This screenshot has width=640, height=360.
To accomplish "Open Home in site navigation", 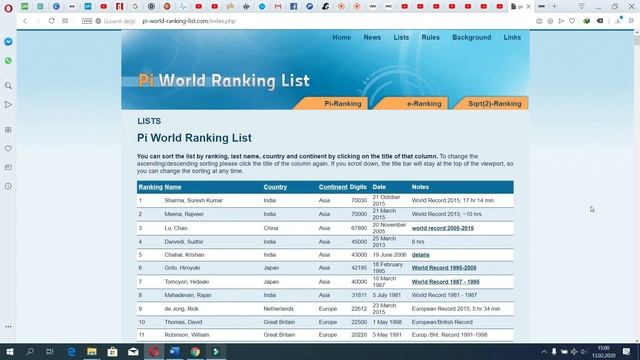I will 342,38.
